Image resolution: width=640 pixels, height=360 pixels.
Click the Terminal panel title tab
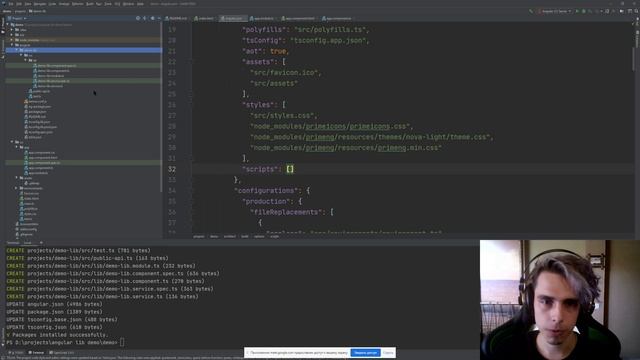[13, 242]
